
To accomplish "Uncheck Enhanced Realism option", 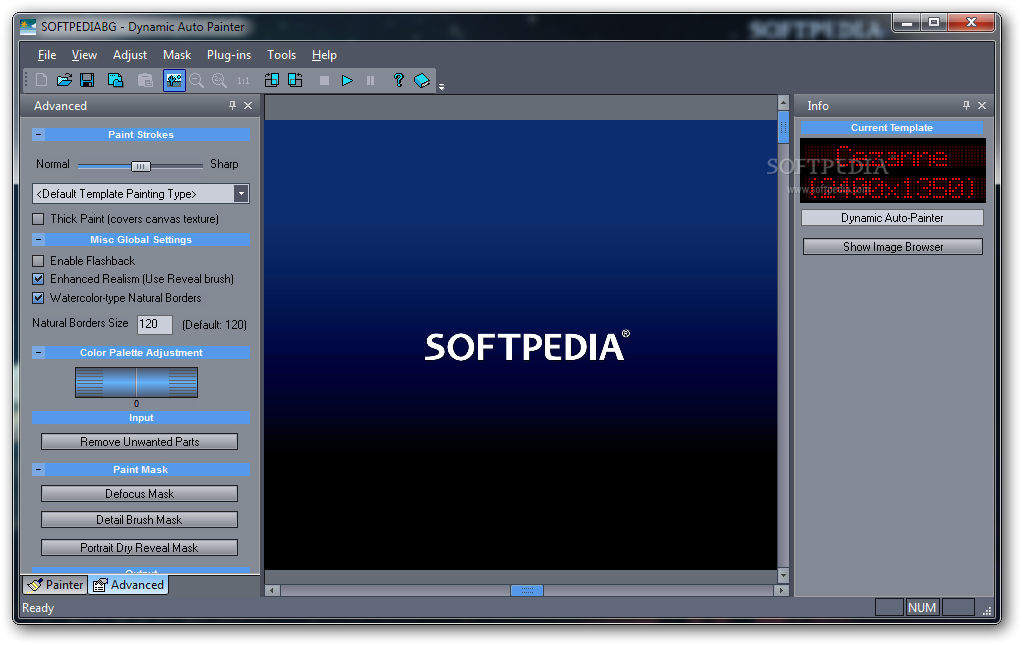I will tap(38, 279).
